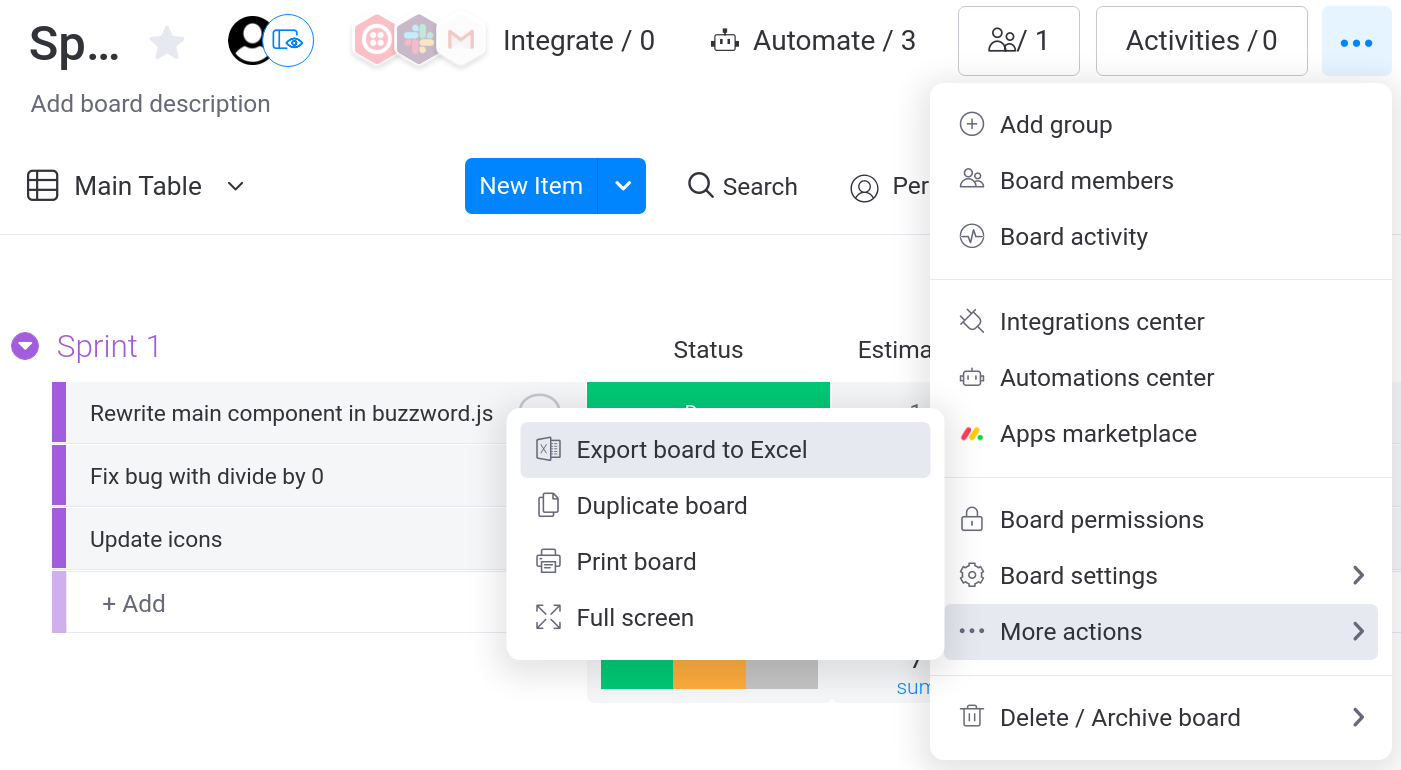Select Export board to Excel
Image resolution: width=1401 pixels, height=770 pixels.
(725, 449)
